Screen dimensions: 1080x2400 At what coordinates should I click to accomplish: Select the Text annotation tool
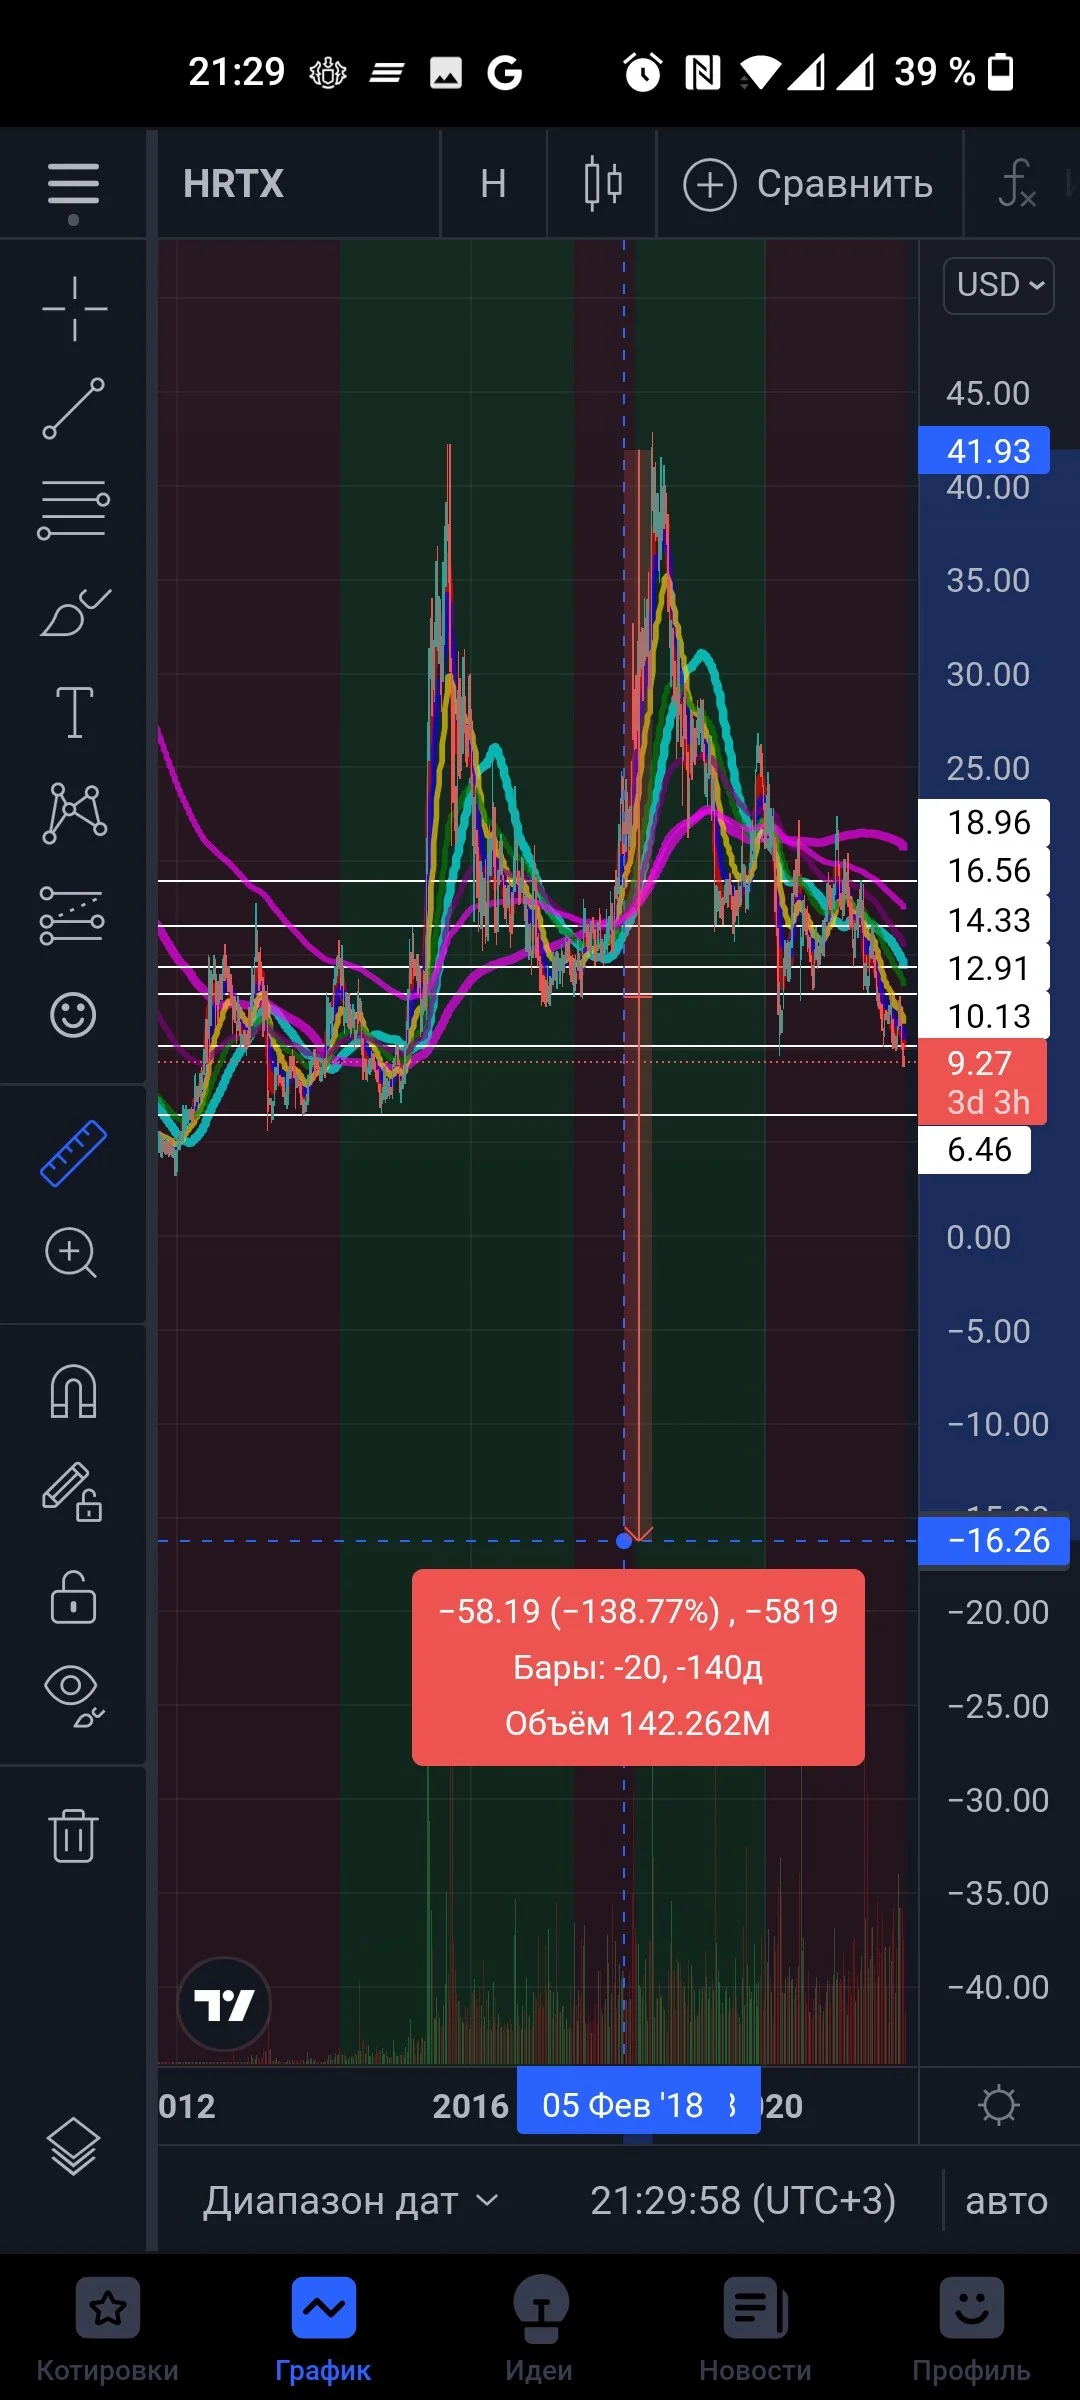[x=74, y=712]
